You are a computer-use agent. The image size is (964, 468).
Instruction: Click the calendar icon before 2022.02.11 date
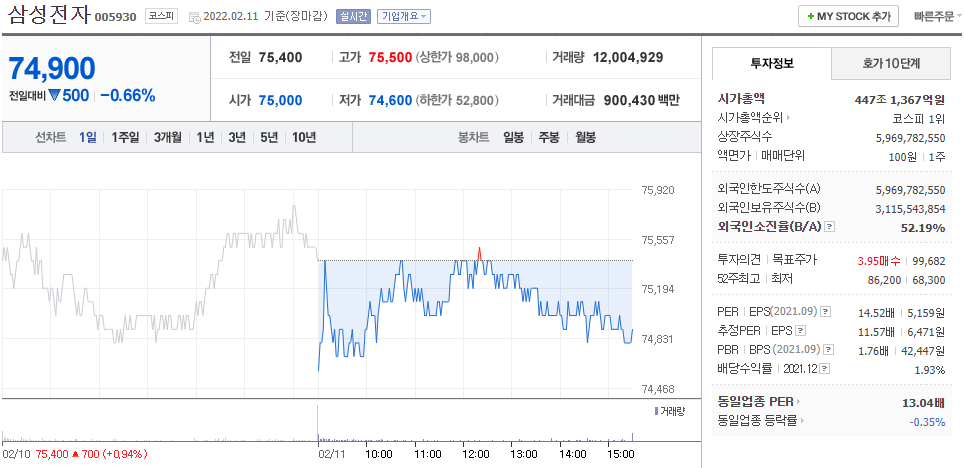pyautogui.click(x=194, y=17)
